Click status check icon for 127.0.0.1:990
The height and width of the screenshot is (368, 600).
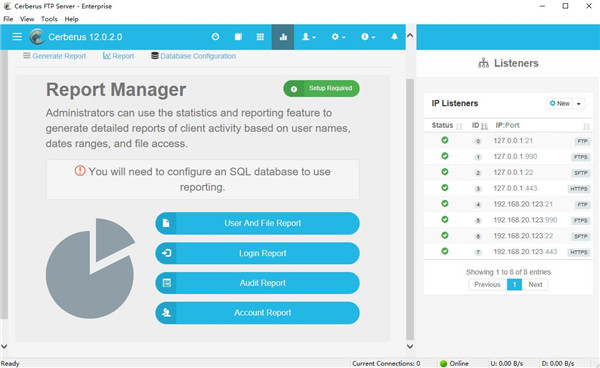pyautogui.click(x=445, y=156)
